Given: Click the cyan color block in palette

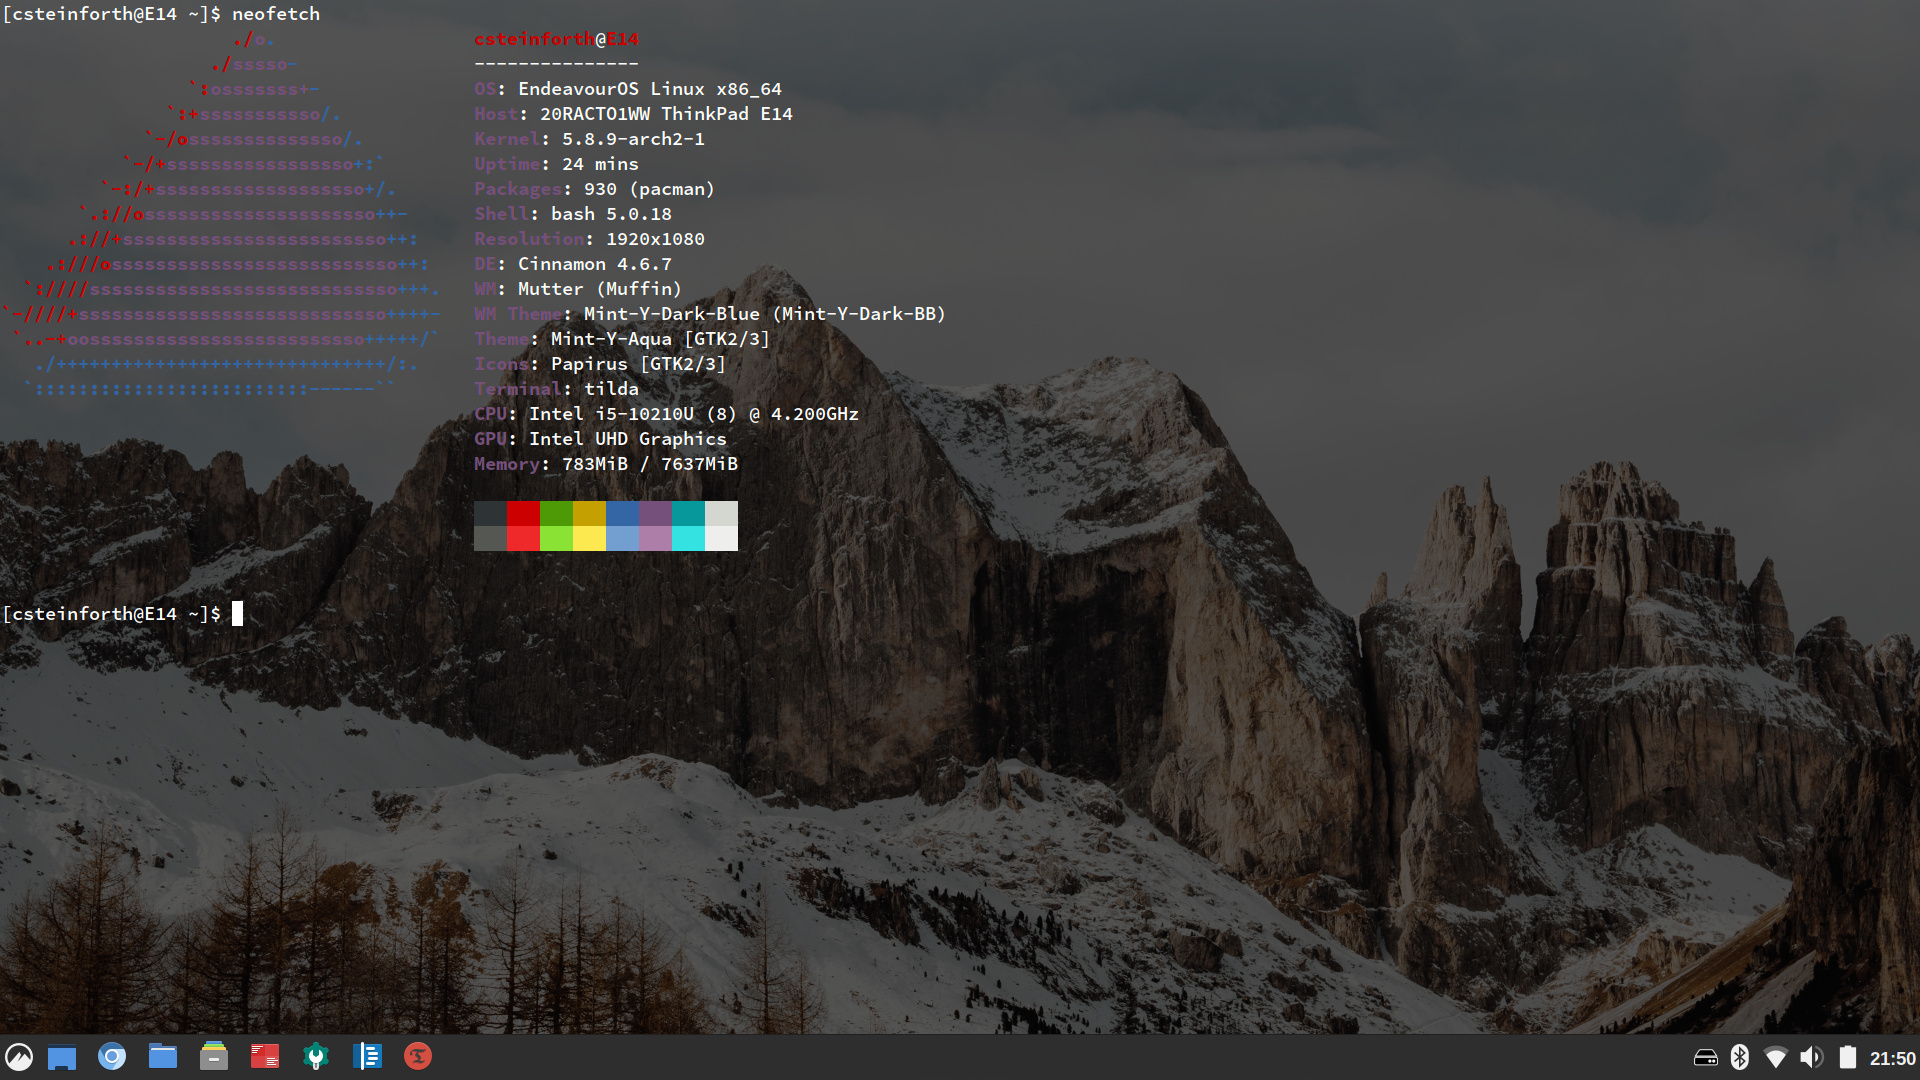Looking at the screenshot, I should (688, 538).
